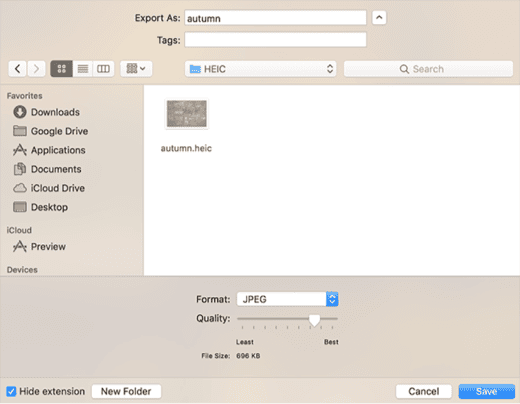The height and width of the screenshot is (404, 520).
Task: Click the Preview app icon under iCloud
Action: [x=20, y=247]
